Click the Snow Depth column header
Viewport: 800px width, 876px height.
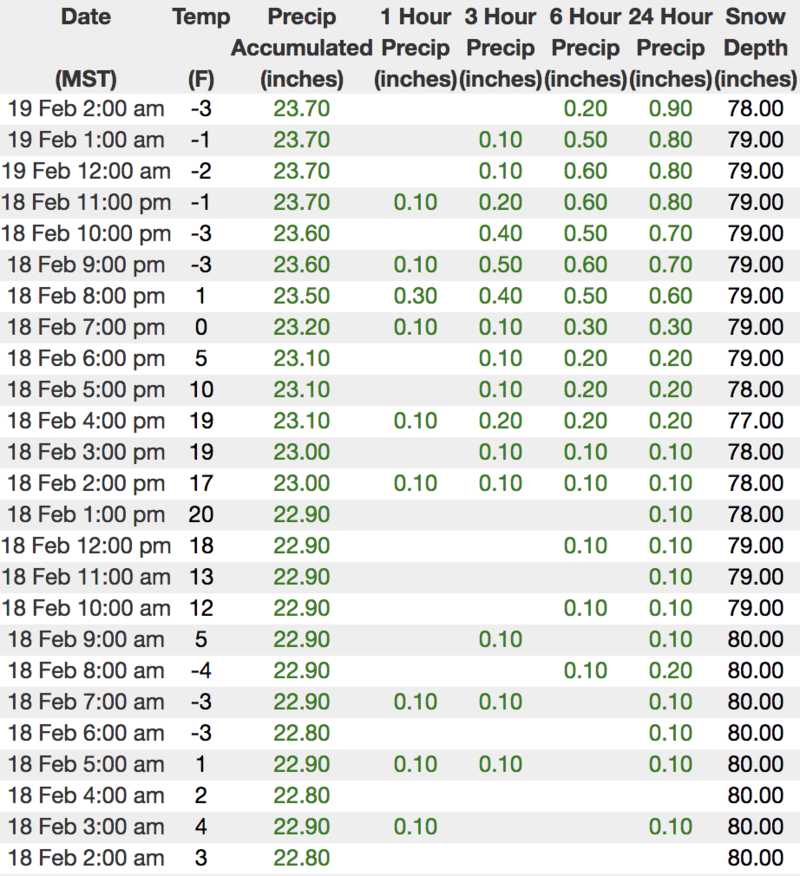[x=756, y=47]
